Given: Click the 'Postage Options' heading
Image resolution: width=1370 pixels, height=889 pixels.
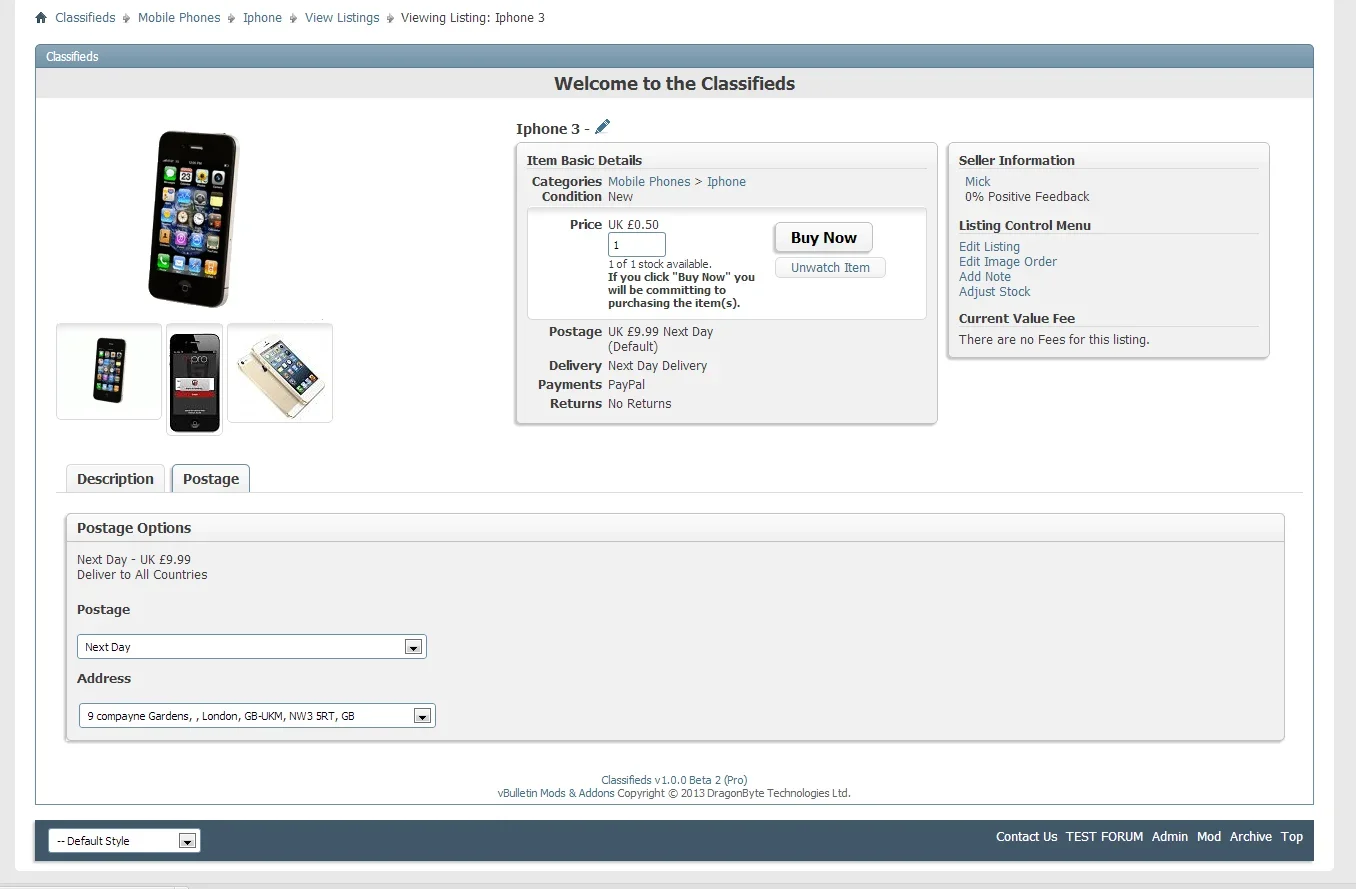Looking at the screenshot, I should click(x=134, y=528).
